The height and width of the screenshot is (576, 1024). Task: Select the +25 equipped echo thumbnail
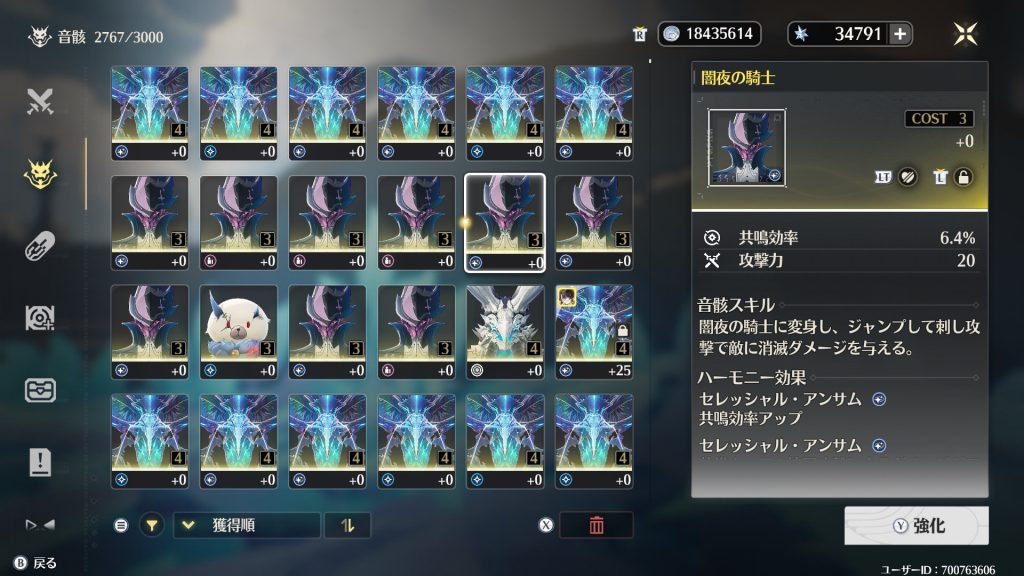pos(594,332)
